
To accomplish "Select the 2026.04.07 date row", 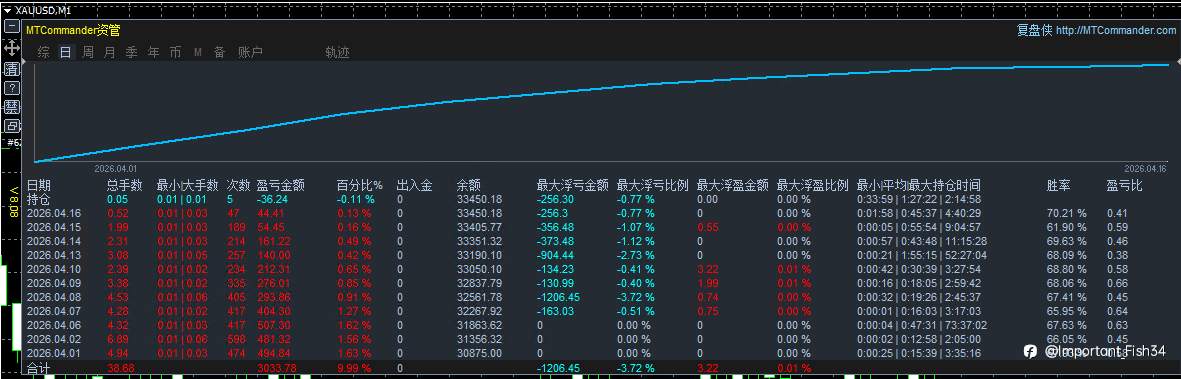I will pos(53,311).
